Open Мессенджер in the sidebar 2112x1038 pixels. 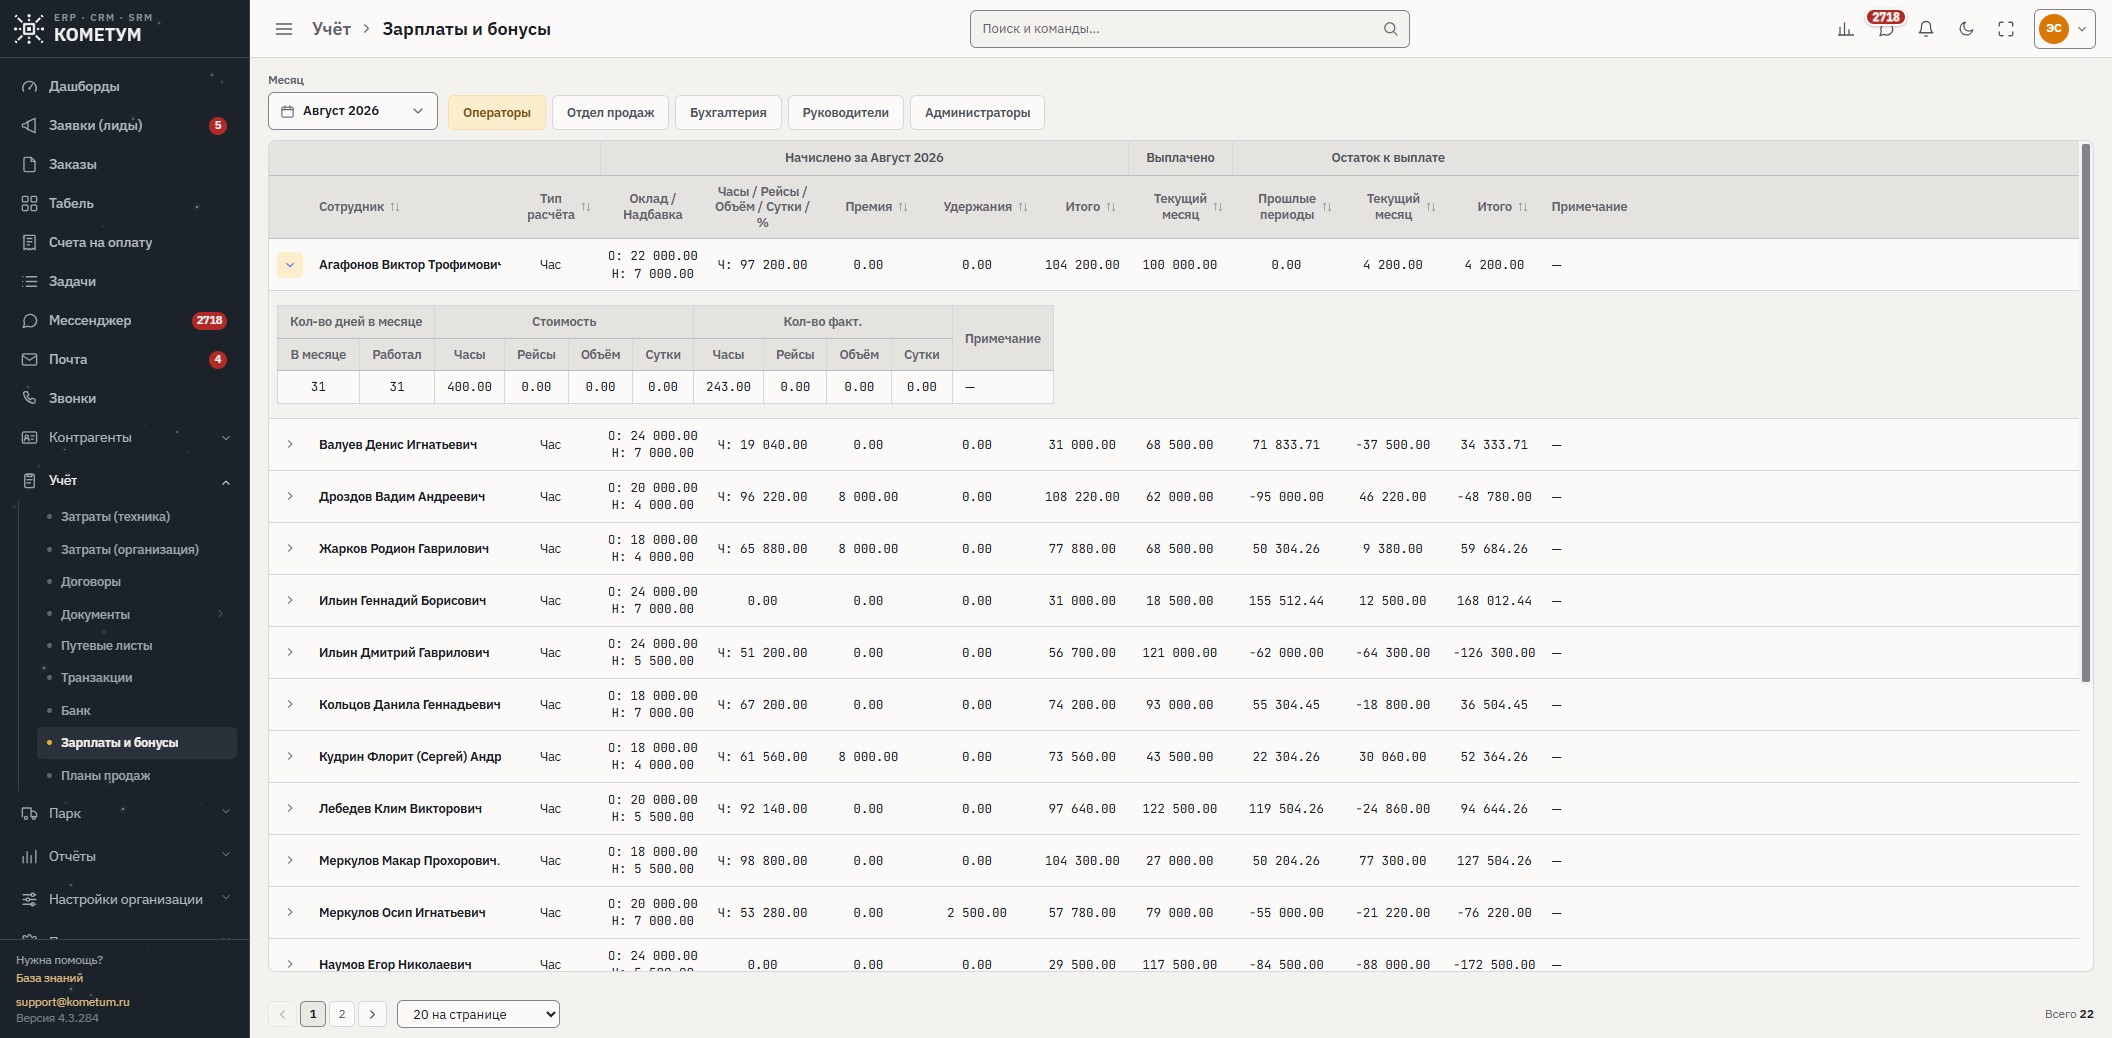click(x=125, y=320)
